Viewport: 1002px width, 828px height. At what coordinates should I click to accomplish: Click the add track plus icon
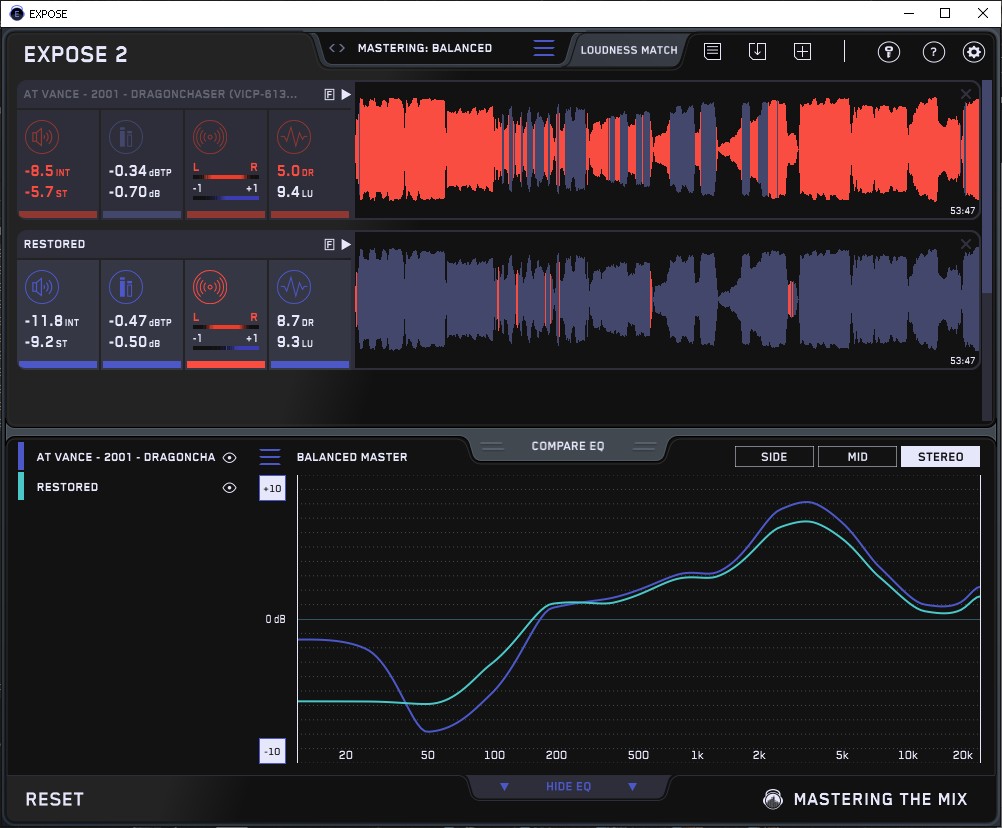802,51
